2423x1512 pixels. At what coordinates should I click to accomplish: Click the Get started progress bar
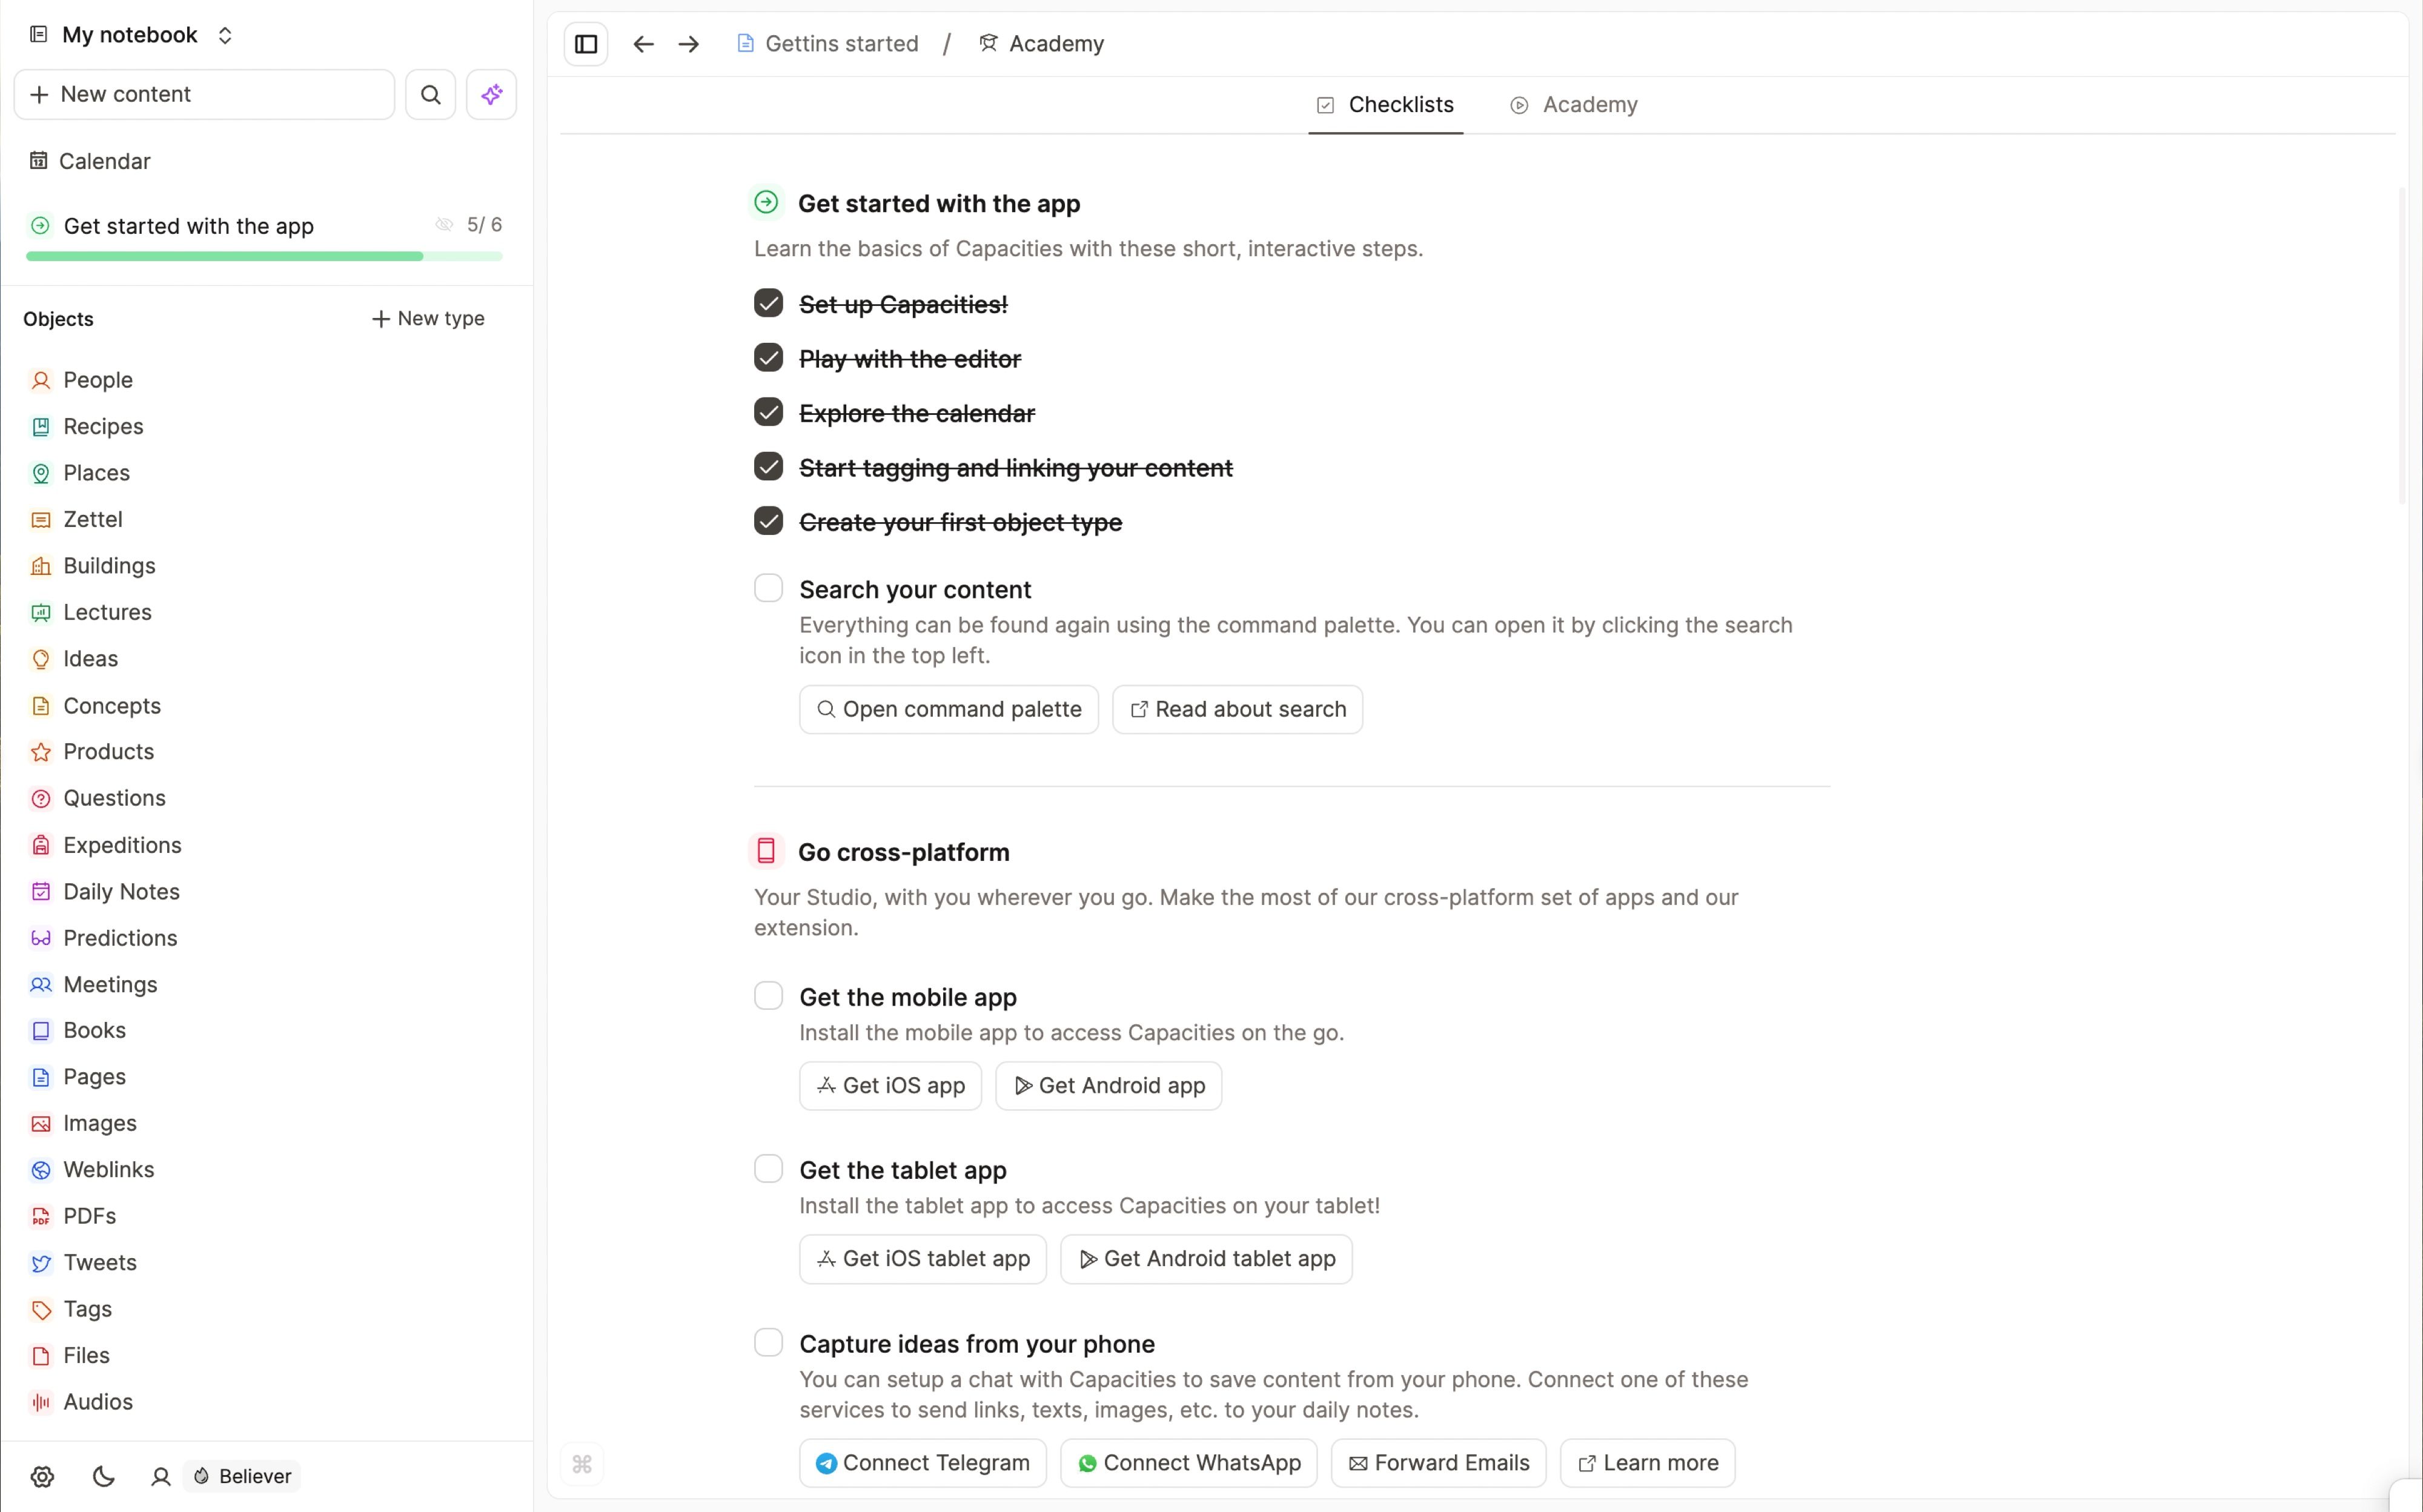pos(264,257)
